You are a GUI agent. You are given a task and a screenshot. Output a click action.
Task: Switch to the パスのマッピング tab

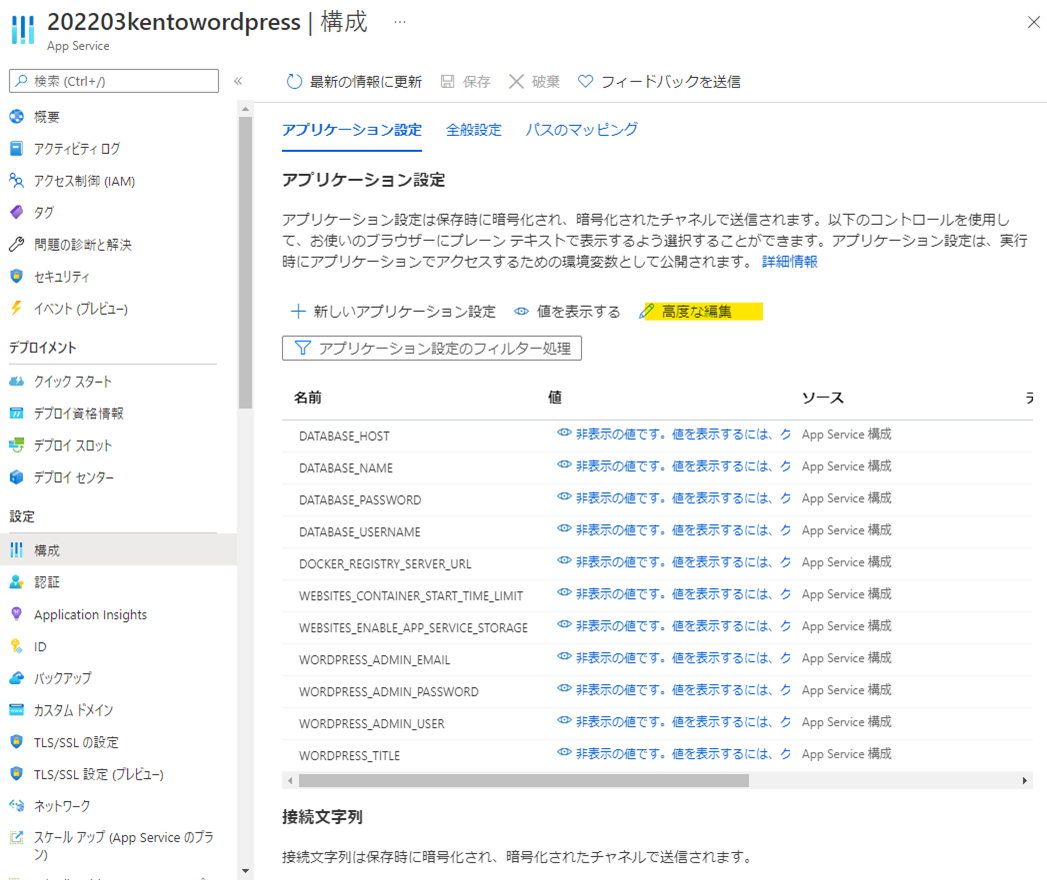[x=581, y=130]
